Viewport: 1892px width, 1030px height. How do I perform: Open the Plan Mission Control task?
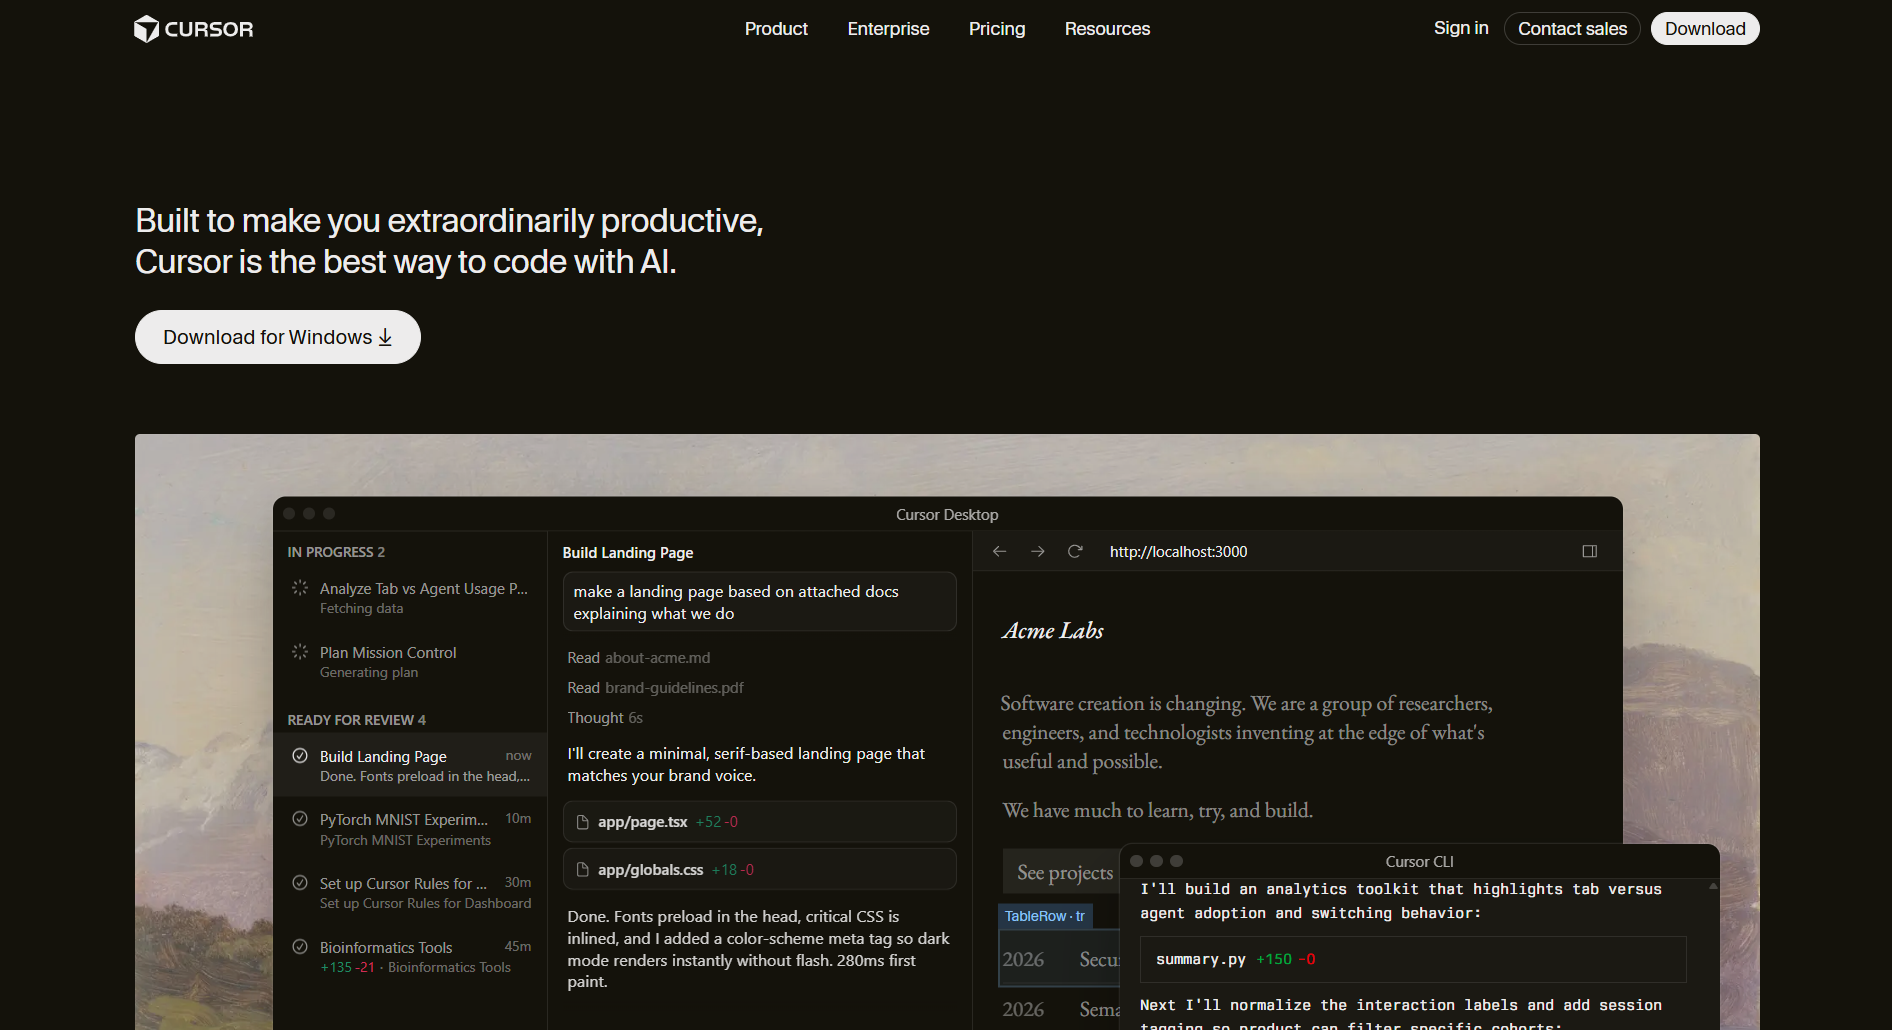[410, 662]
